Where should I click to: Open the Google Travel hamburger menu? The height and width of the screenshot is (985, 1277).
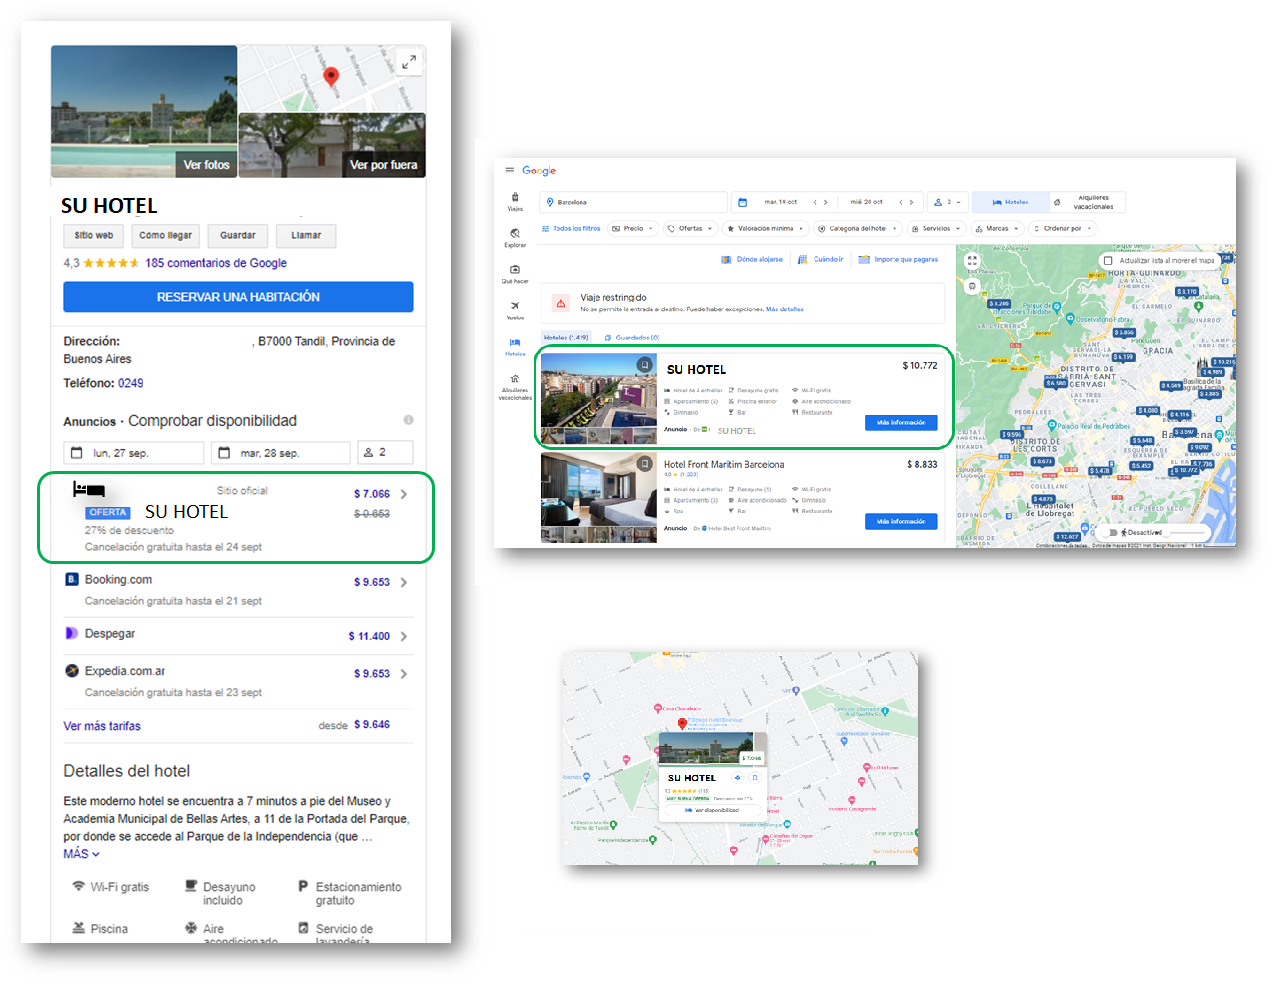coord(510,170)
